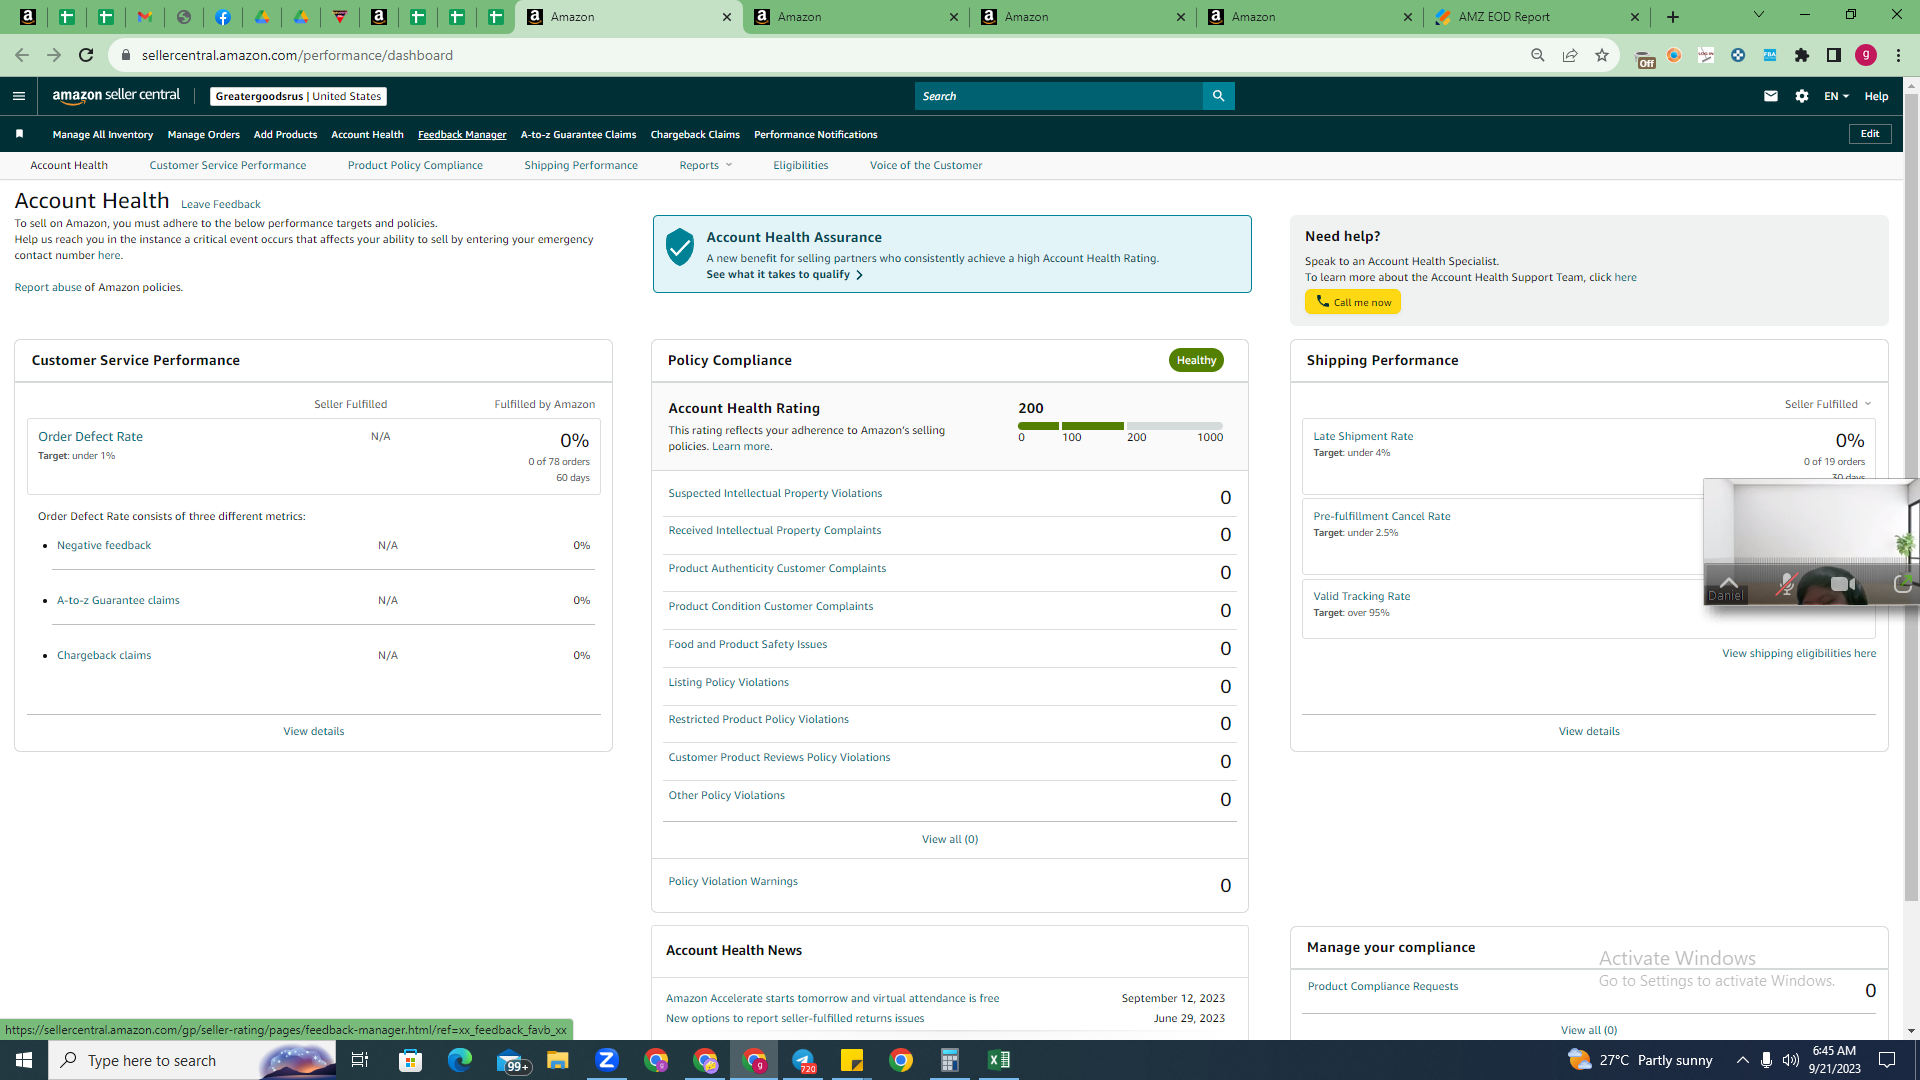
Task: Launch Excel from the taskbar
Action: (x=999, y=1060)
